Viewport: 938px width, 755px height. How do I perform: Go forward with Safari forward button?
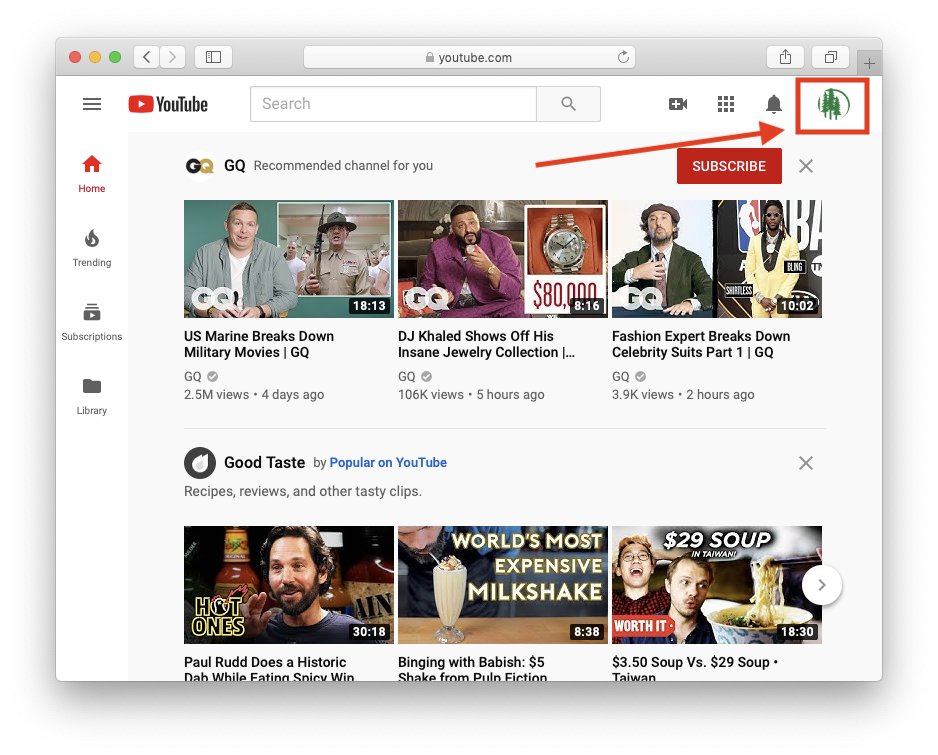172,57
